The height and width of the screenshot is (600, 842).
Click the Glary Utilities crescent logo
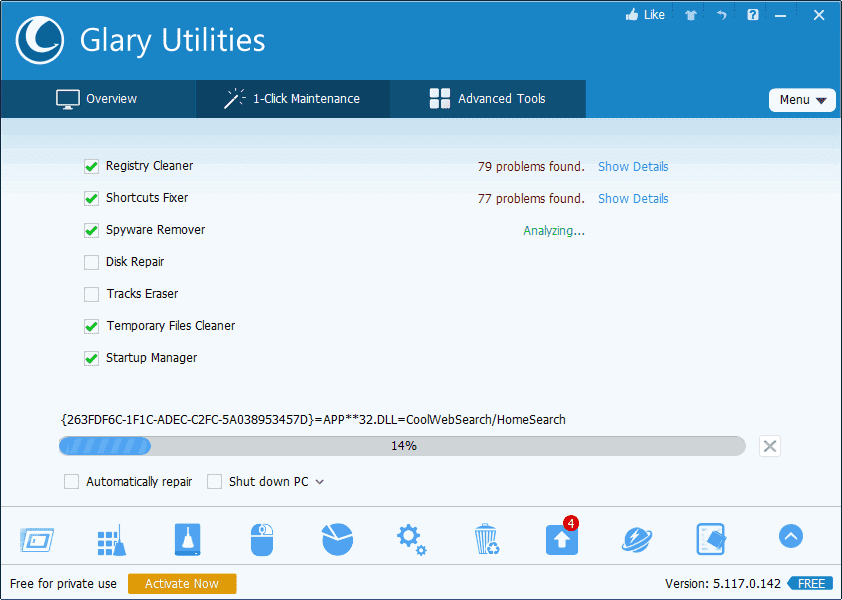(x=40, y=40)
